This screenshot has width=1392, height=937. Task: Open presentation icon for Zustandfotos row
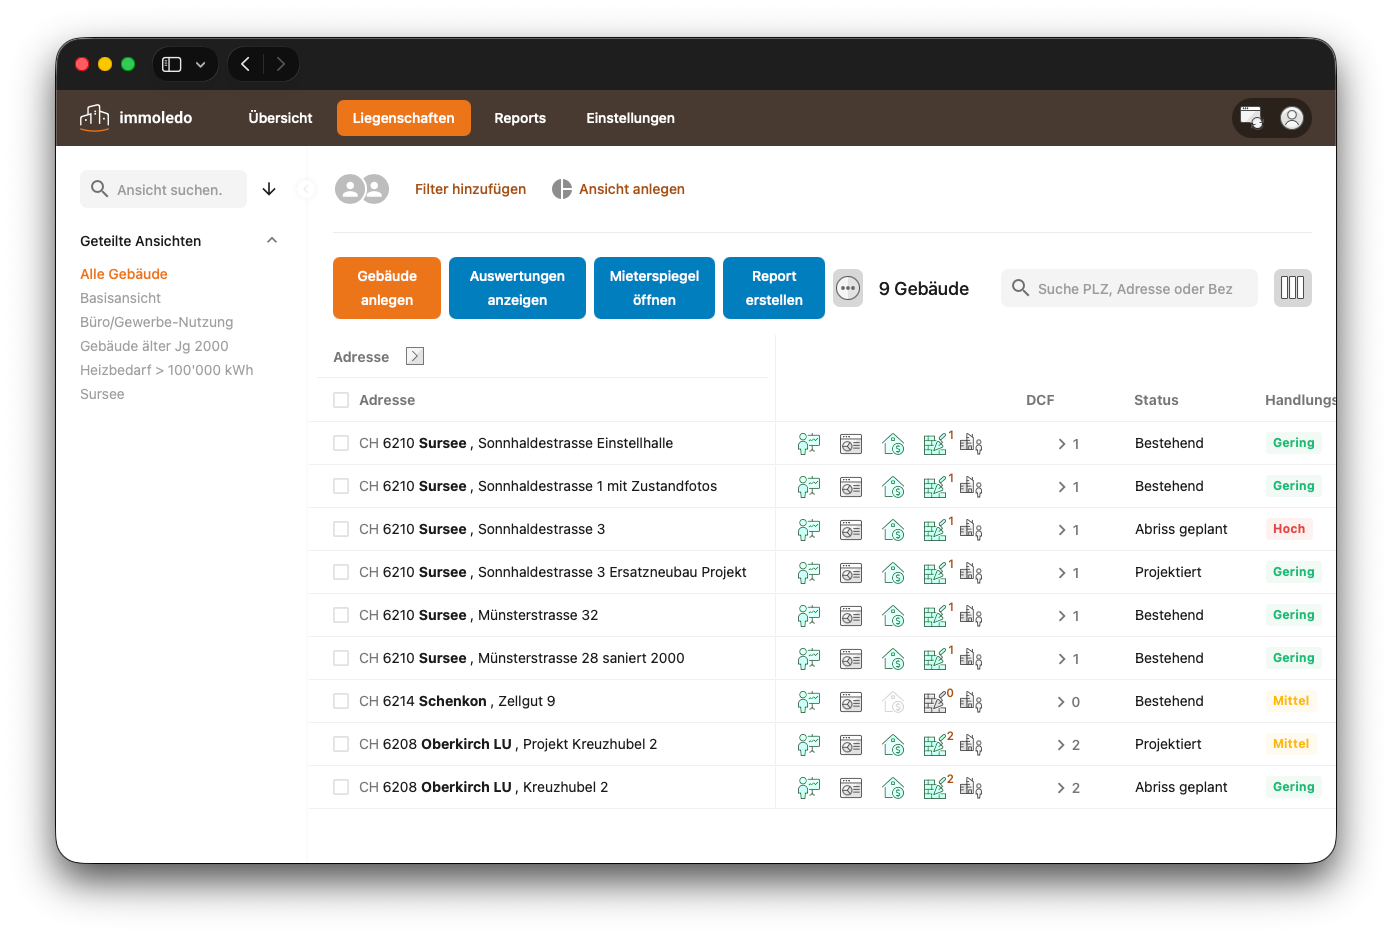click(809, 486)
